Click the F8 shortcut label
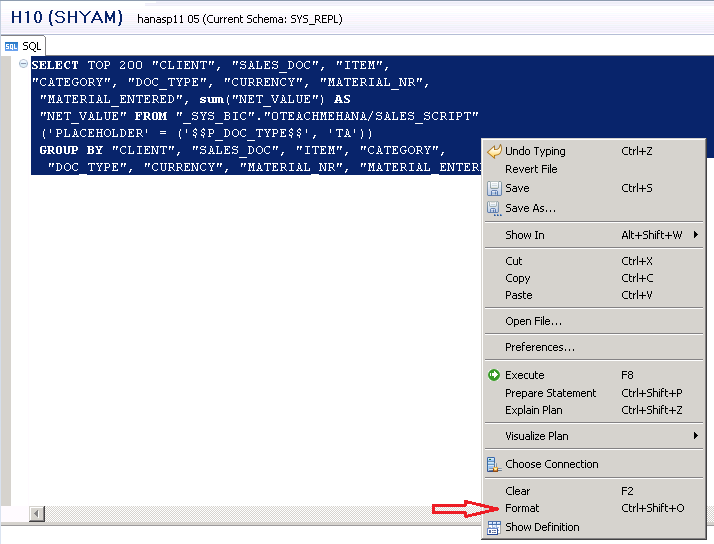714x544 pixels. click(x=627, y=375)
